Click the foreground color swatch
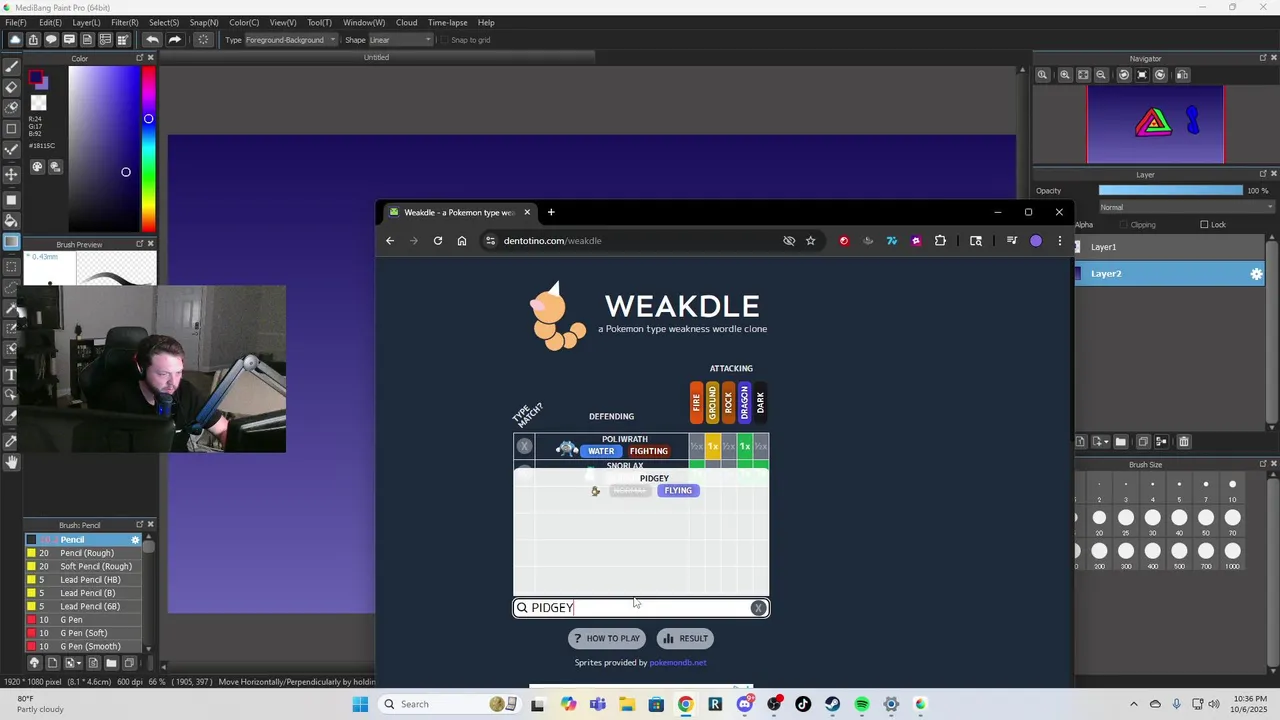The image size is (1280, 720). [36, 79]
